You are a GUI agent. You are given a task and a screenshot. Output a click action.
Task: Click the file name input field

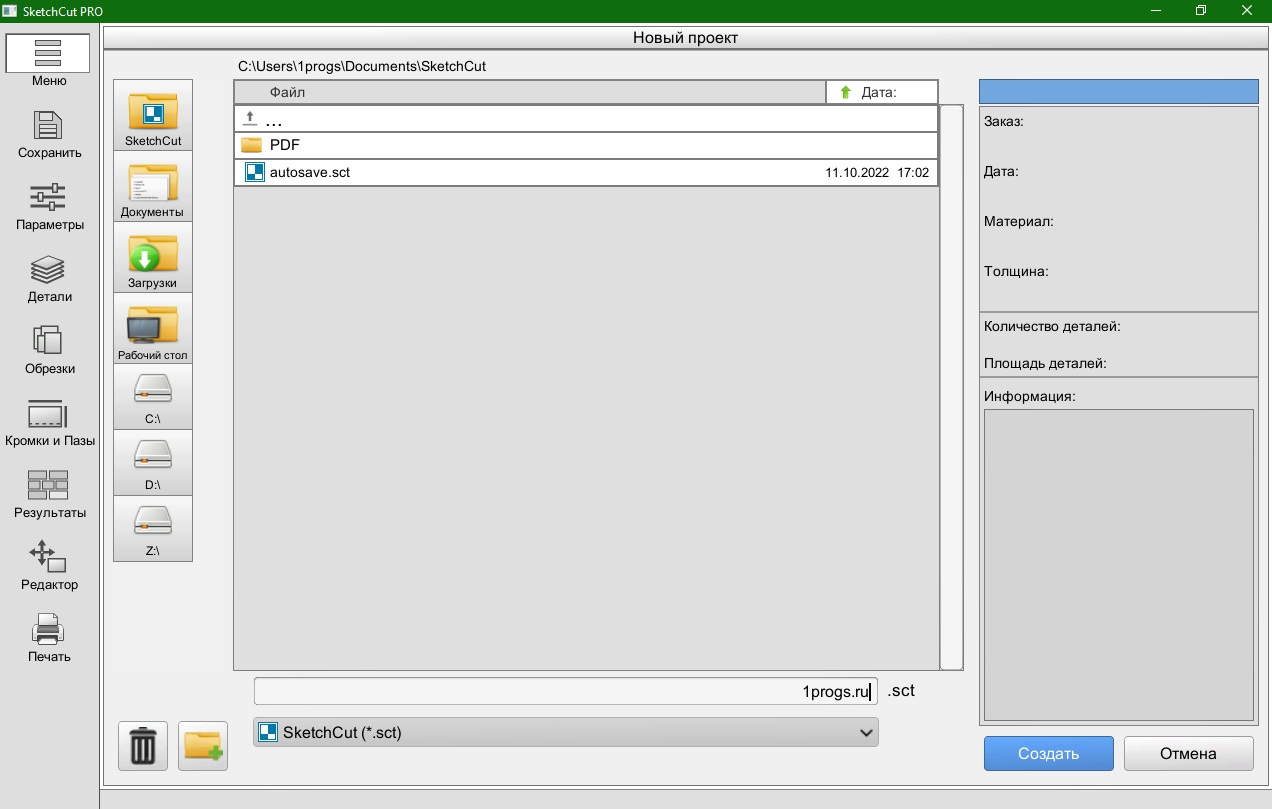click(566, 691)
